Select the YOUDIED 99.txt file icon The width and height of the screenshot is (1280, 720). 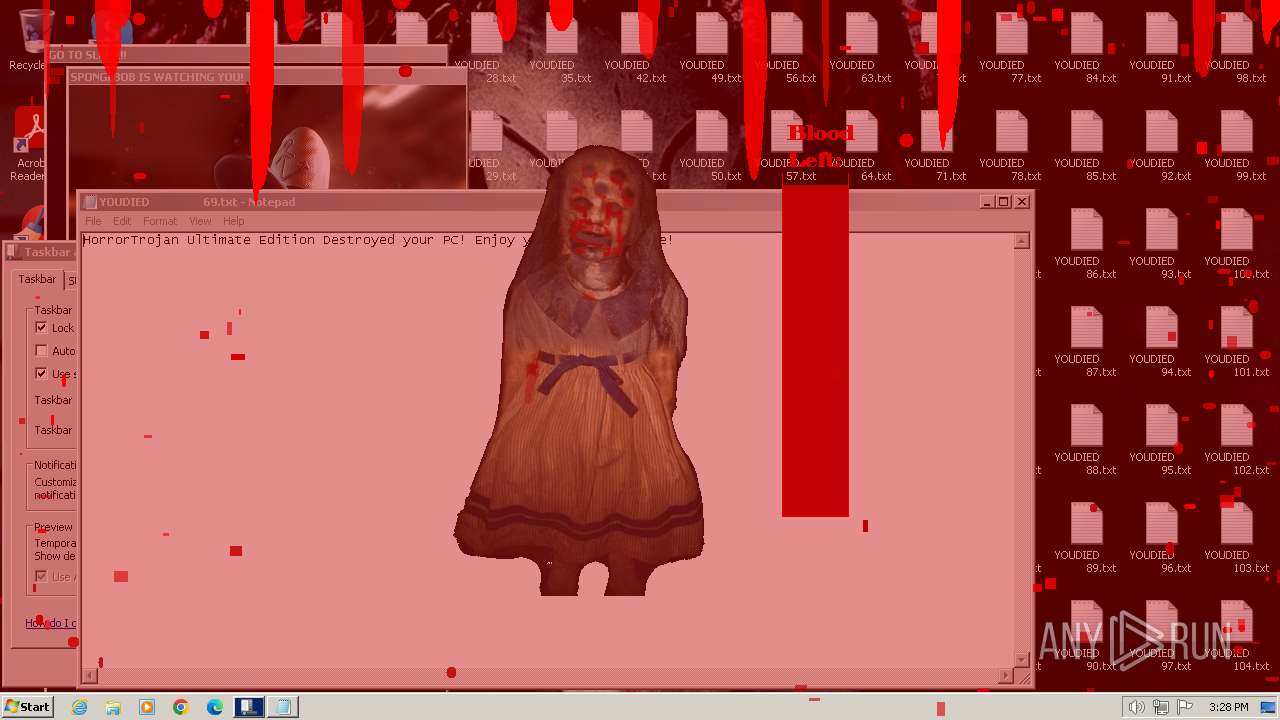tap(1235, 146)
